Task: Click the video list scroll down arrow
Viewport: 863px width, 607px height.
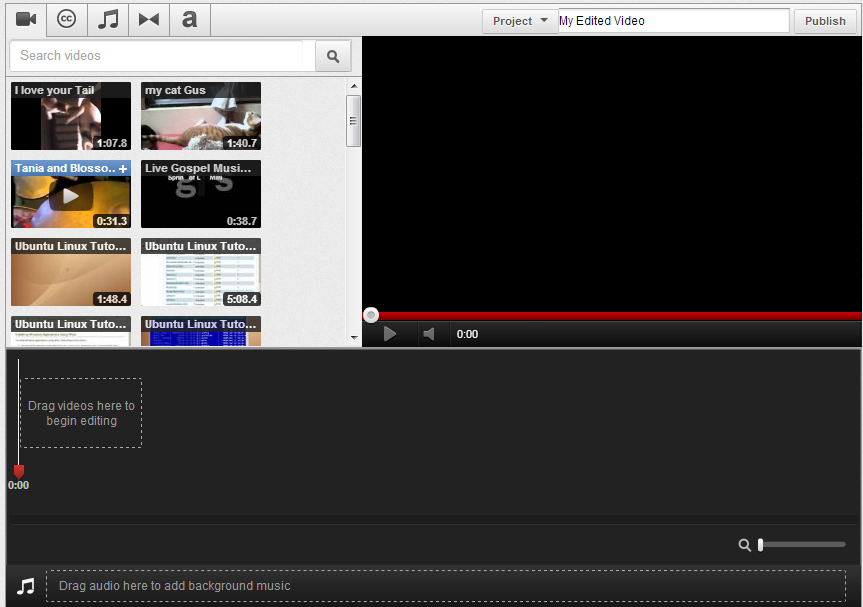Action: (353, 338)
